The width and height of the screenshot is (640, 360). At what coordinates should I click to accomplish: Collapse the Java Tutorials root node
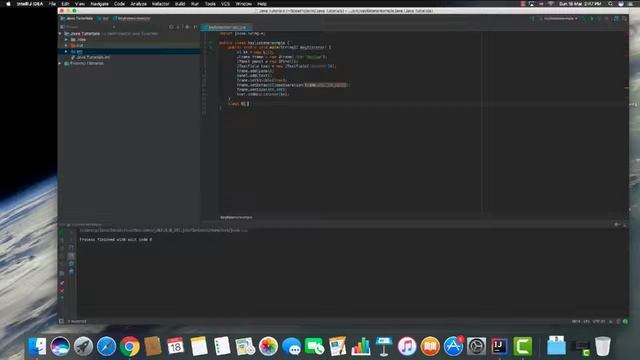[x=60, y=33]
